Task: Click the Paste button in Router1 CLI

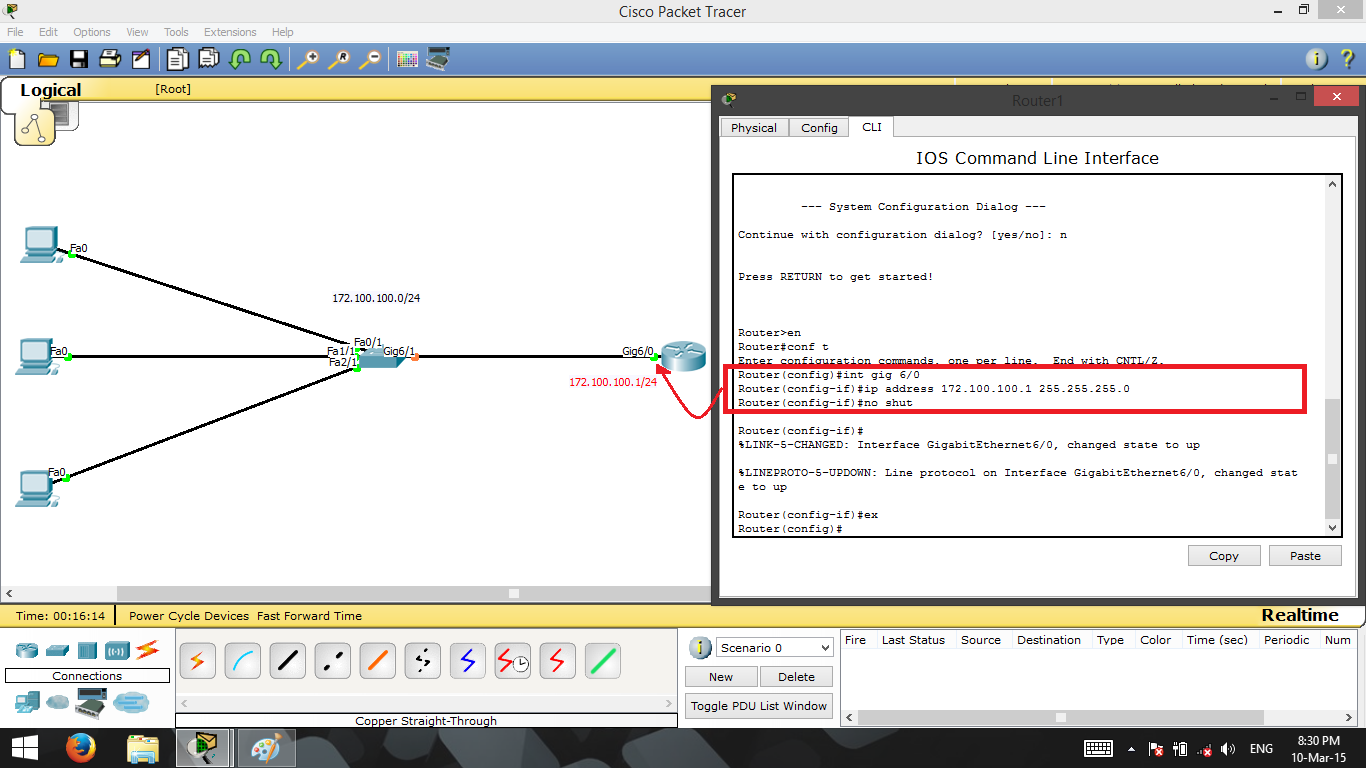Action: pos(1305,556)
